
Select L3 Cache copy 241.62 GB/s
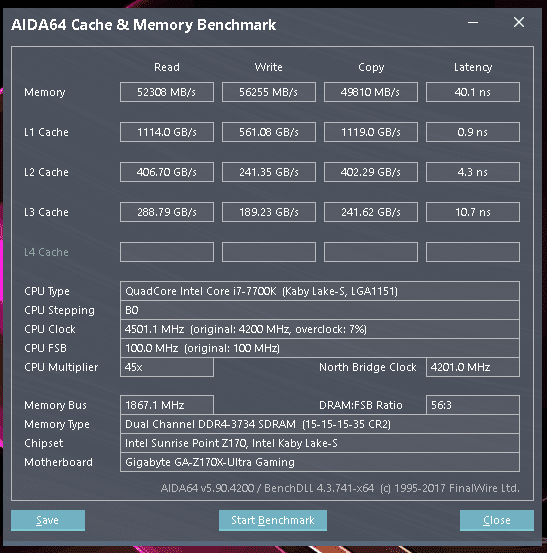point(371,212)
